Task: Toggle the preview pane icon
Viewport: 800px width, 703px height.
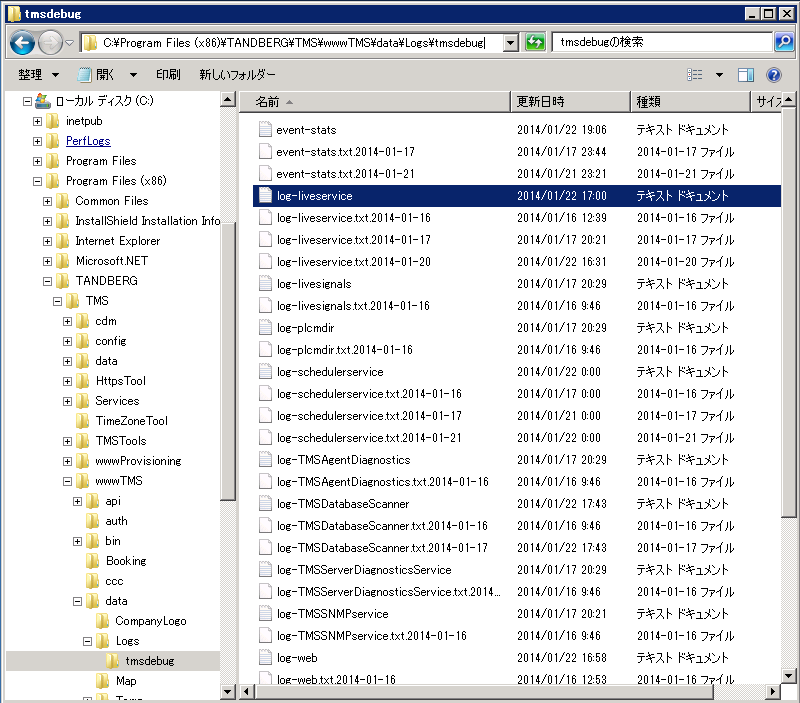Action: 746,75
